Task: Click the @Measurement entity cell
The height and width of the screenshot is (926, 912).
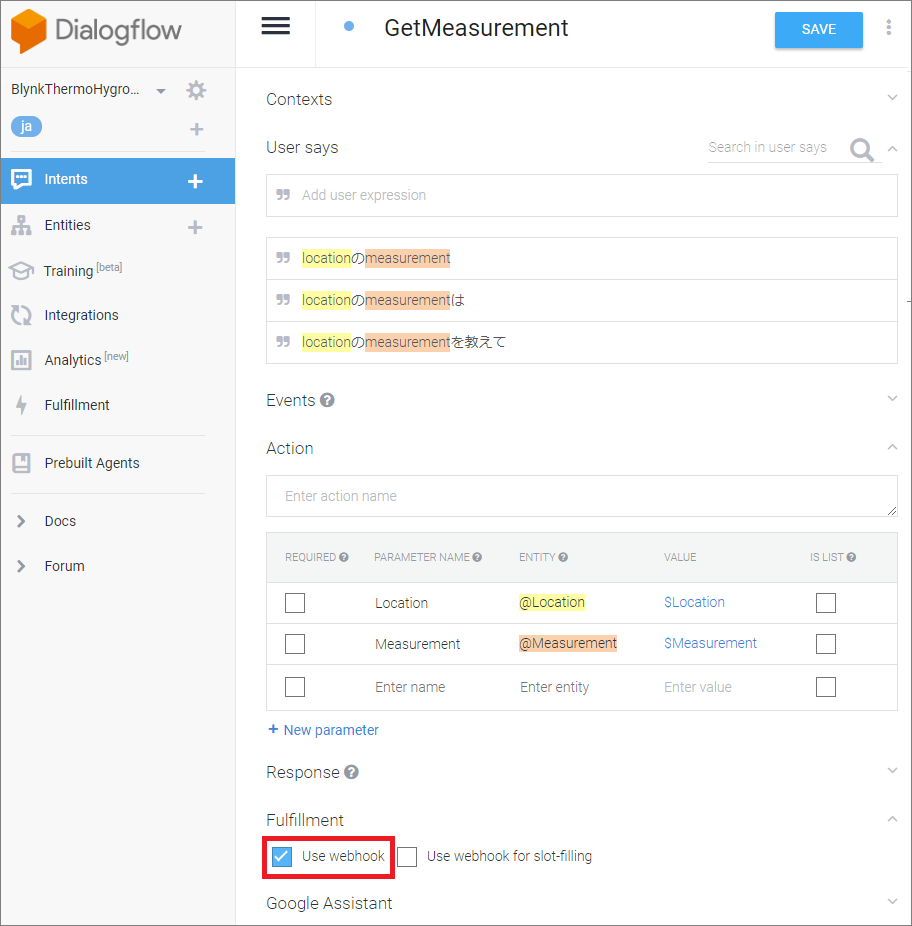Action: tap(568, 643)
